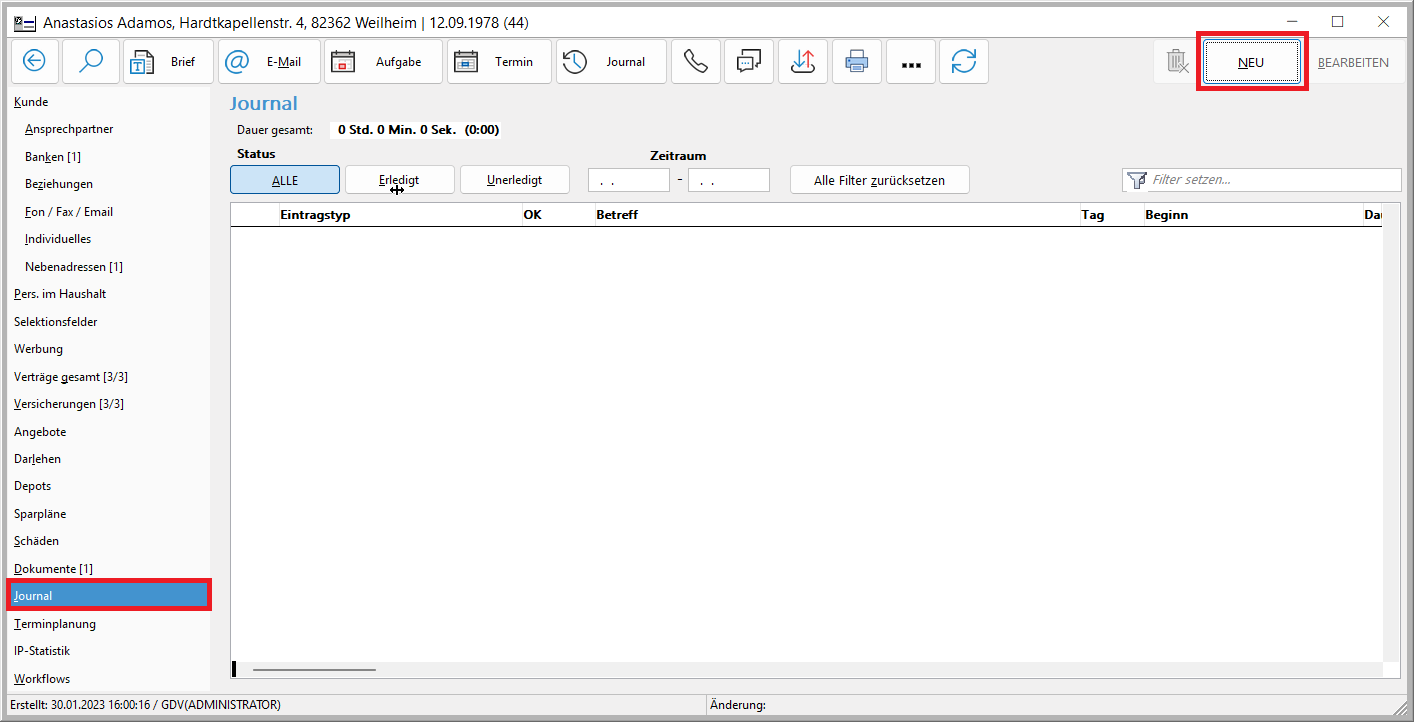Click the trash delete icon
Screen dimensions: 1414x722
coord(1177,62)
